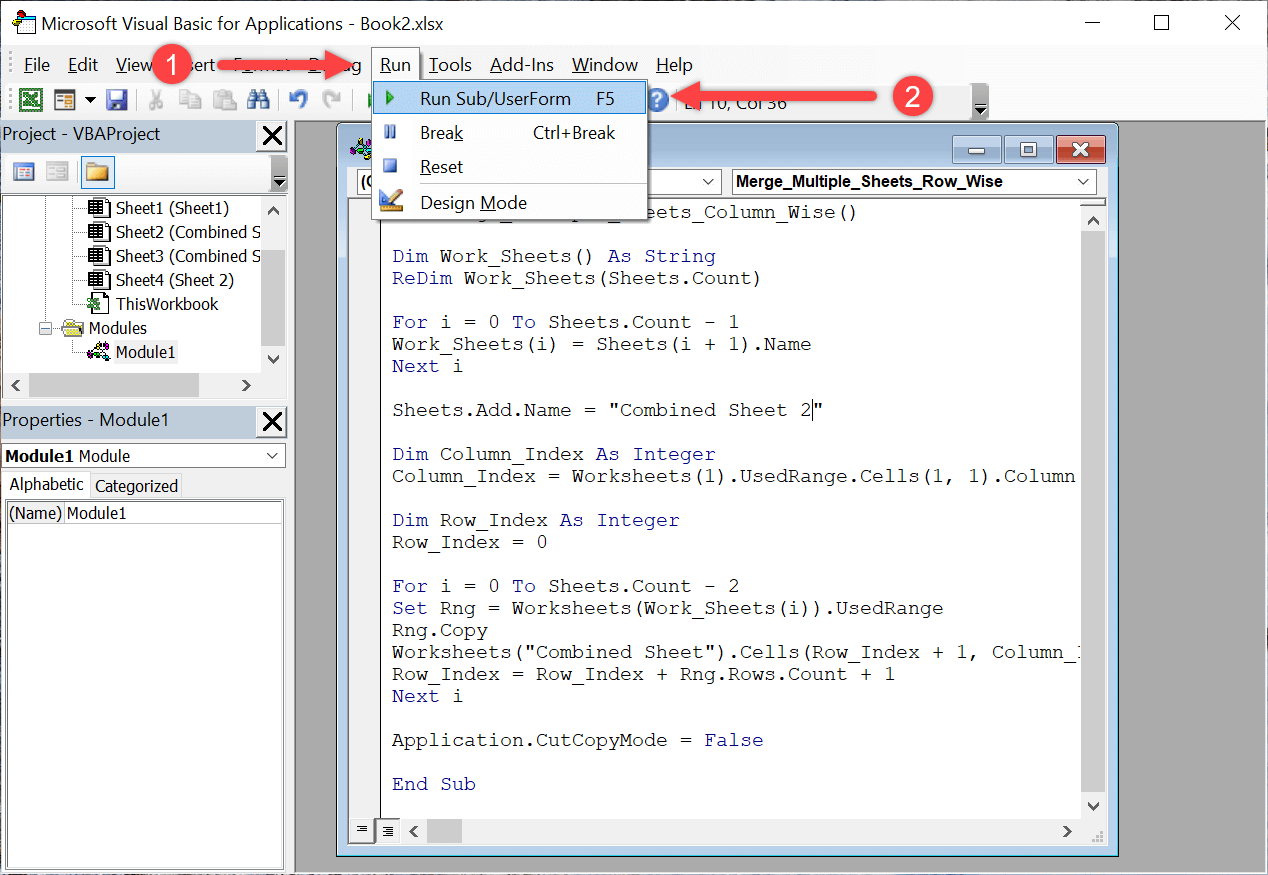Click the View Microsoft Excel toolbar icon
The image size is (1268, 875).
click(x=32, y=99)
